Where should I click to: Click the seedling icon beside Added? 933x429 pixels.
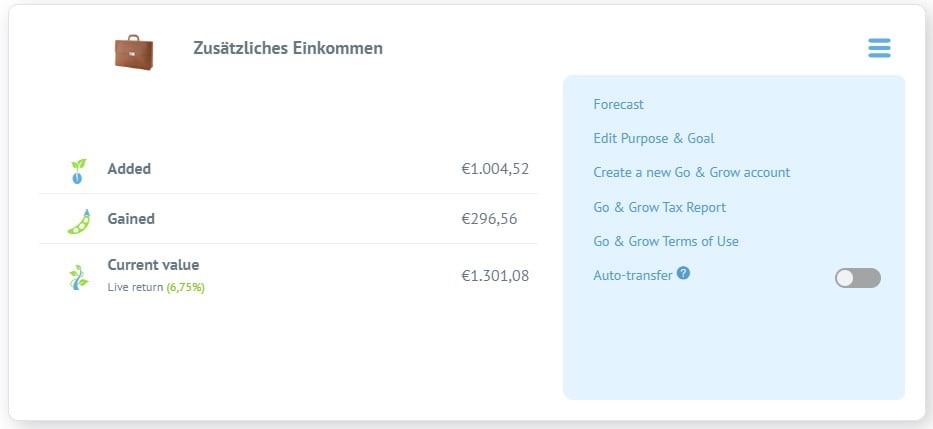click(x=78, y=171)
